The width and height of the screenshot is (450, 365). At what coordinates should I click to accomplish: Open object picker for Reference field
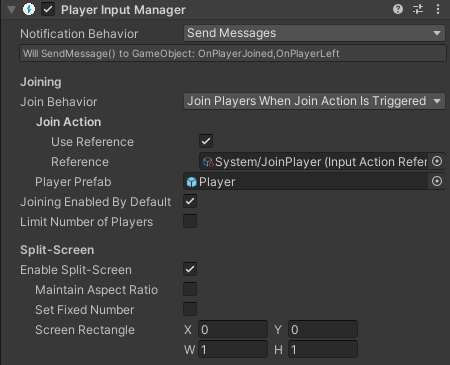coord(437,161)
